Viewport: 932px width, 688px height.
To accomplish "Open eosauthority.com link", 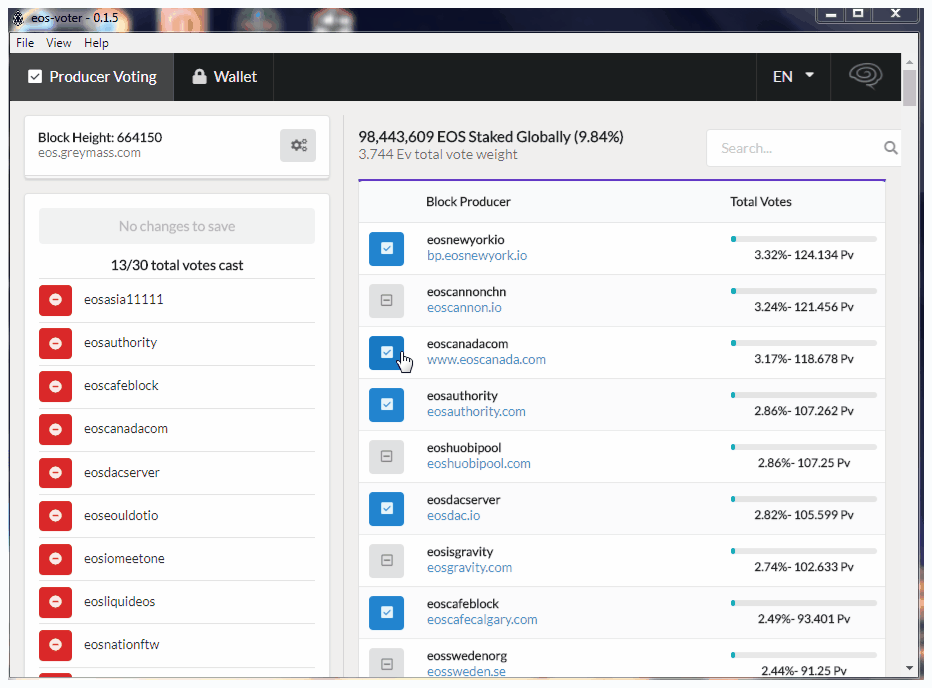I will (x=476, y=412).
